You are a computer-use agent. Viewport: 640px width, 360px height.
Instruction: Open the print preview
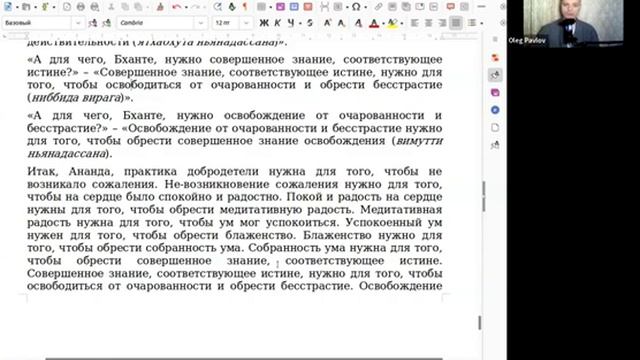click(x=94, y=7)
